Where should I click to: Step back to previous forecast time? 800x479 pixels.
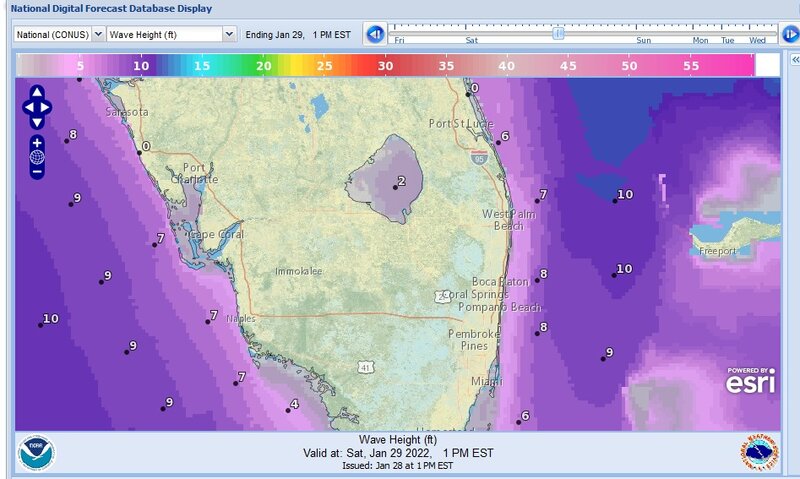[375, 34]
